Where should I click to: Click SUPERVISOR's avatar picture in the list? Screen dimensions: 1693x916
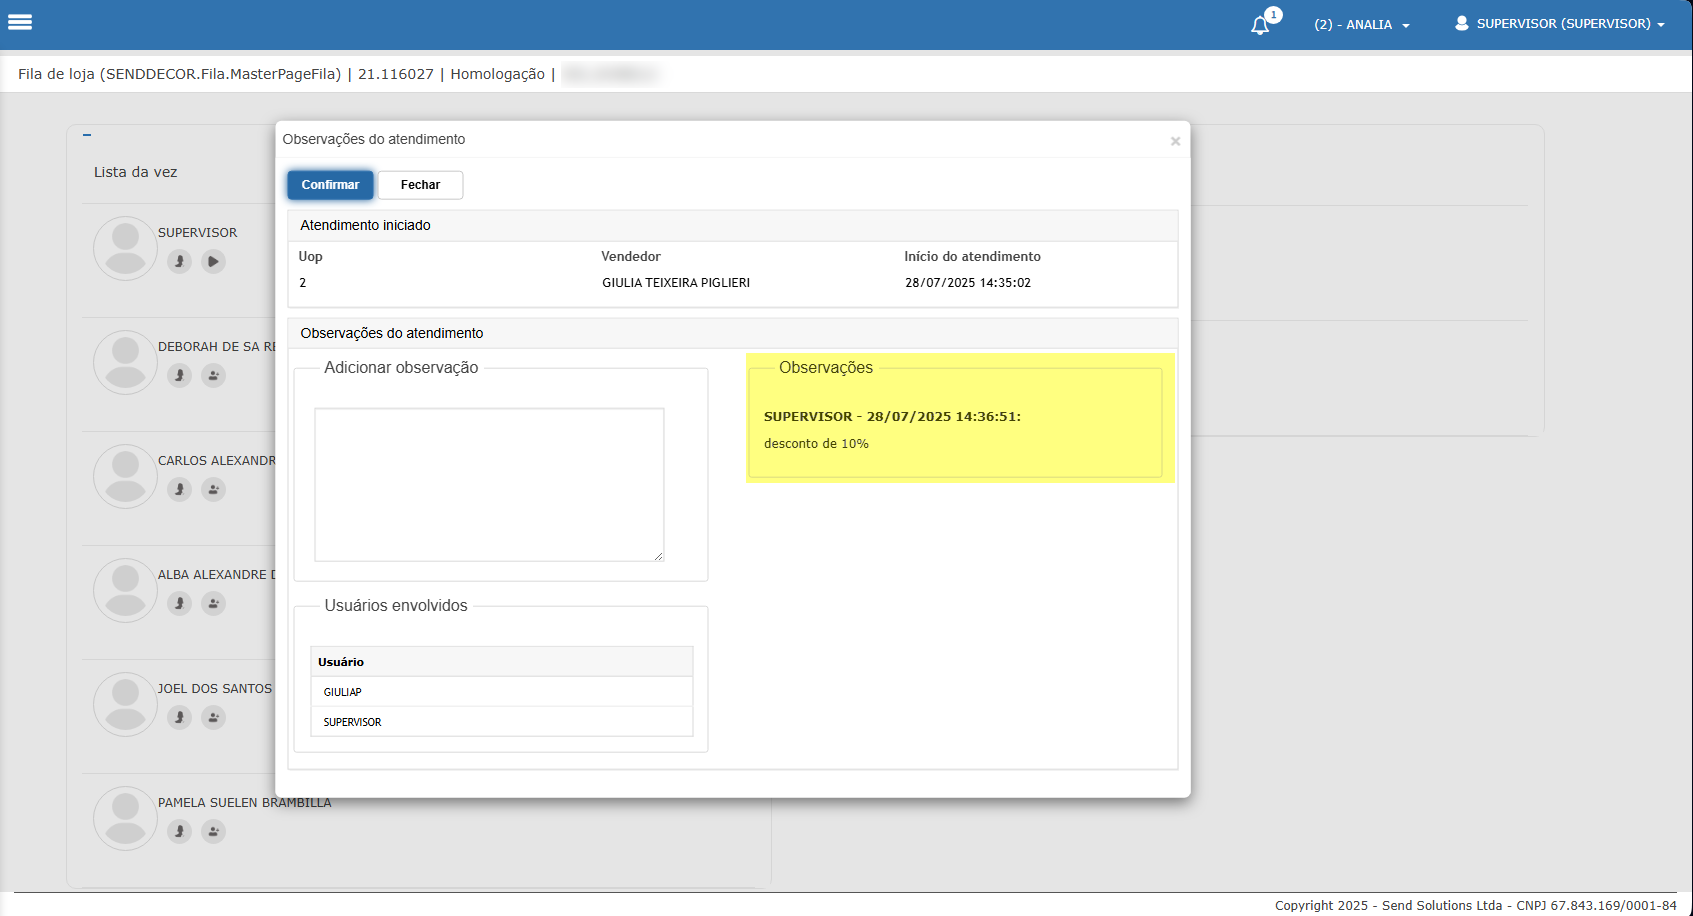[x=125, y=249]
